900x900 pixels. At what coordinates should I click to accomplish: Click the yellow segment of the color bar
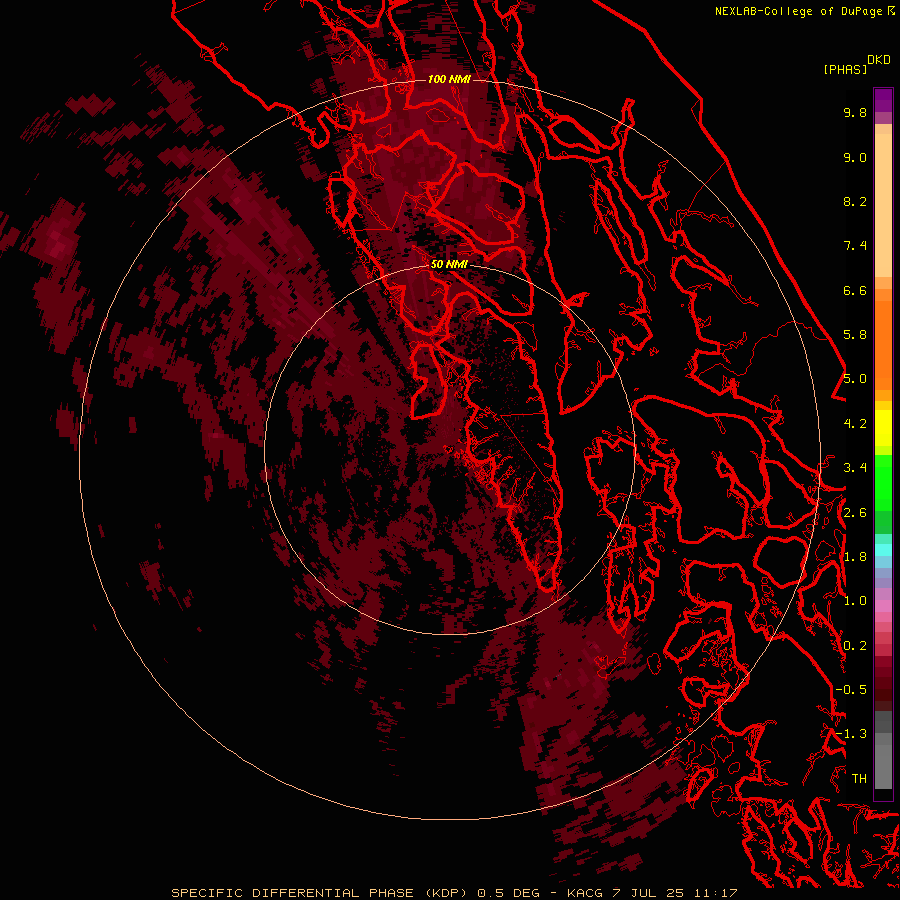[x=883, y=428]
